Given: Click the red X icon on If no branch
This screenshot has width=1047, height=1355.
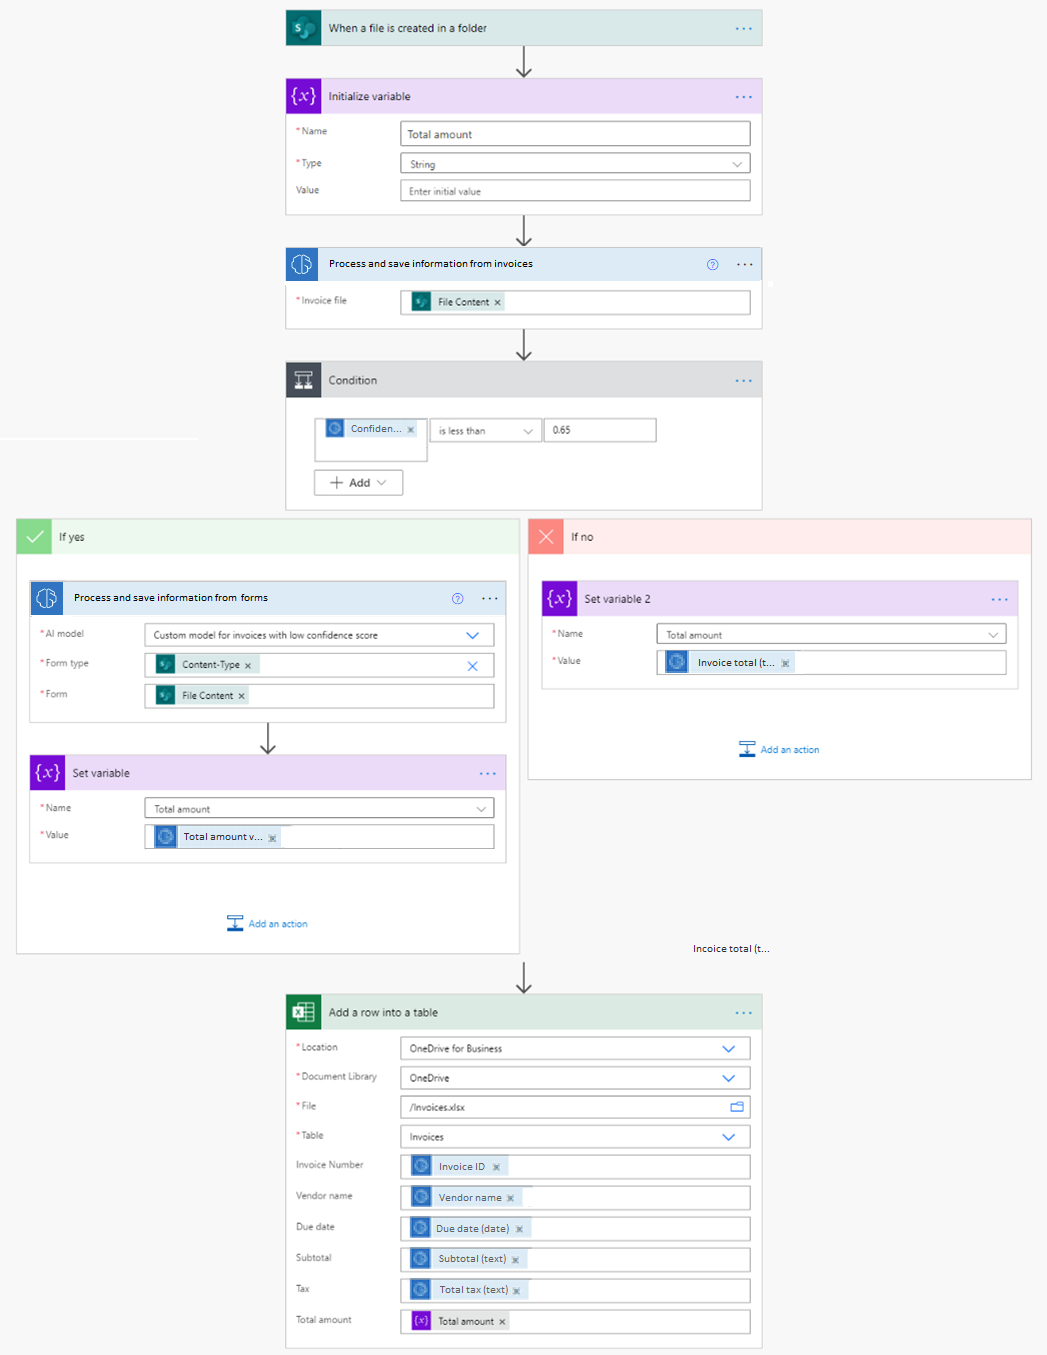Looking at the screenshot, I should coord(546,536).
